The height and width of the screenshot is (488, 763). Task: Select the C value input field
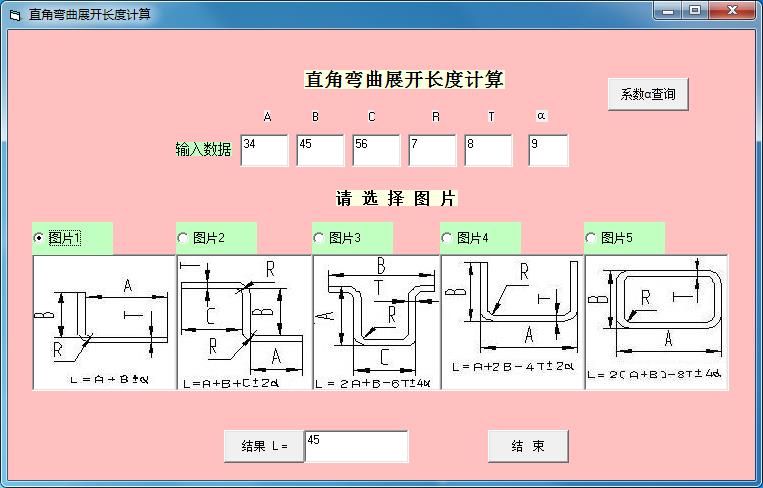(x=376, y=150)
